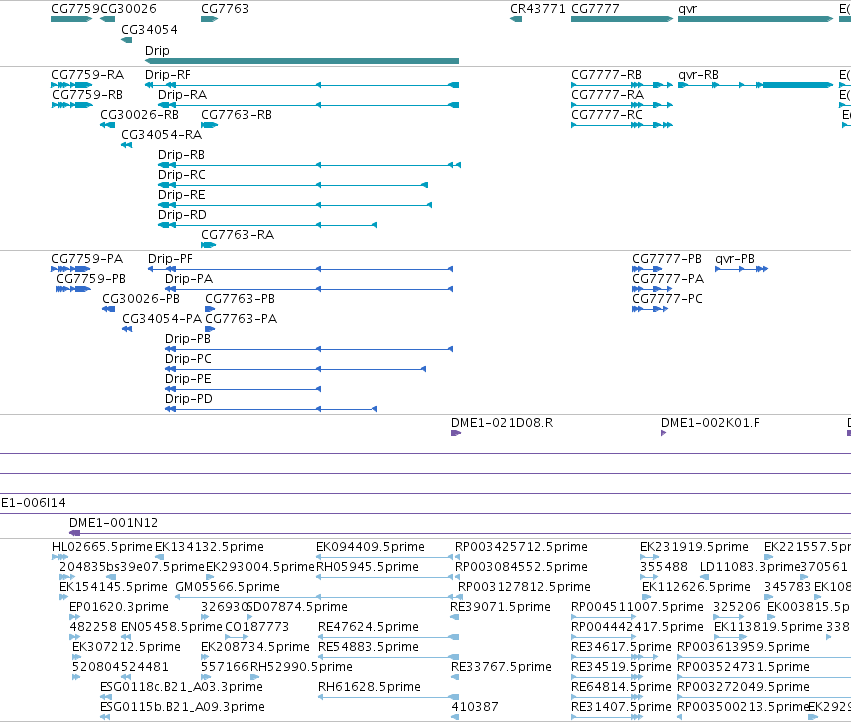Click the CG7763-PB protein label
Screen dimensions: 851x722
tap(240, 299)
